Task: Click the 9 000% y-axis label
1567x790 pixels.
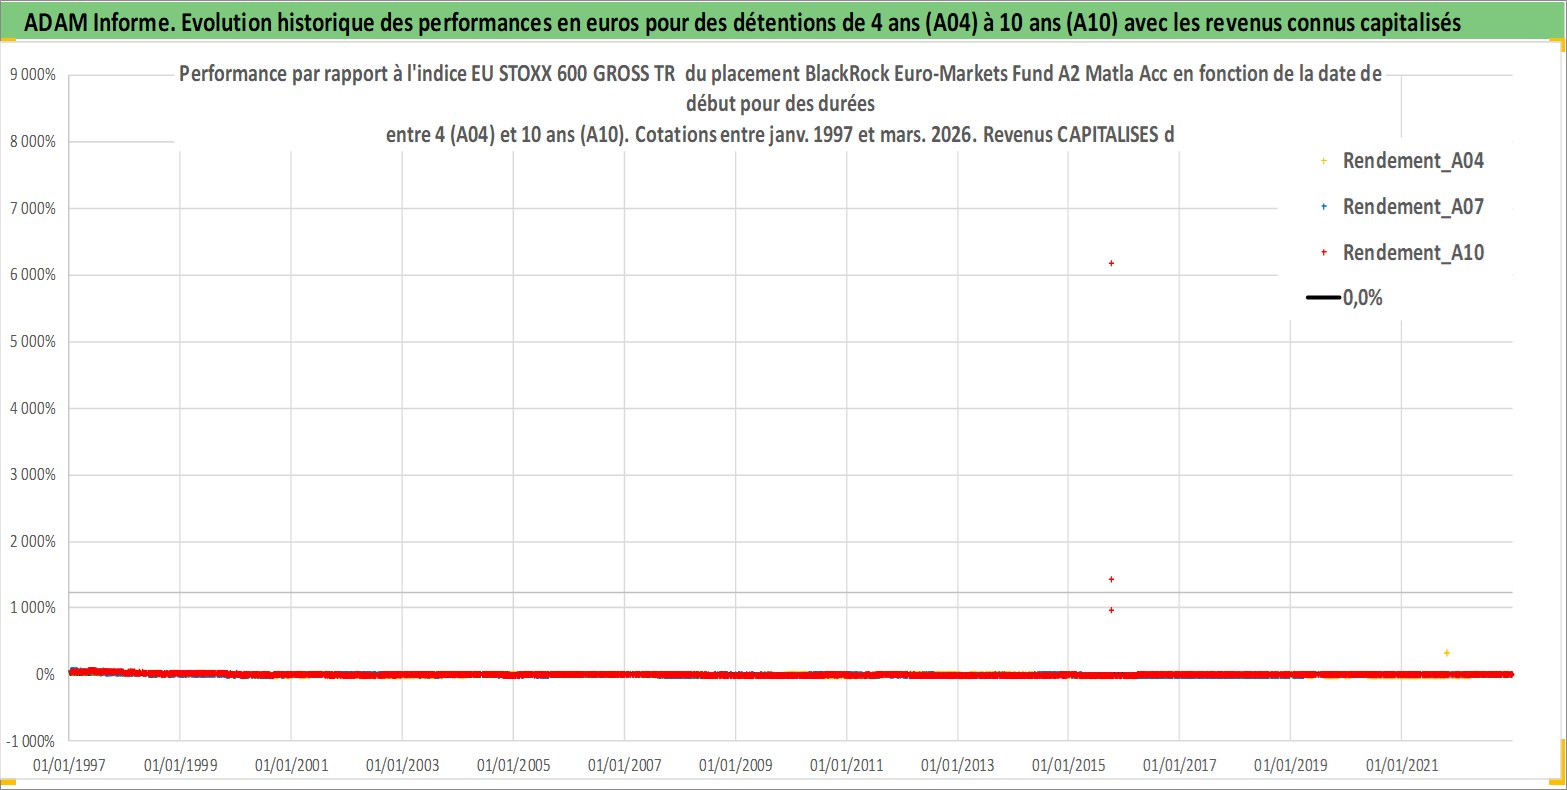Action: pos(31,75)
